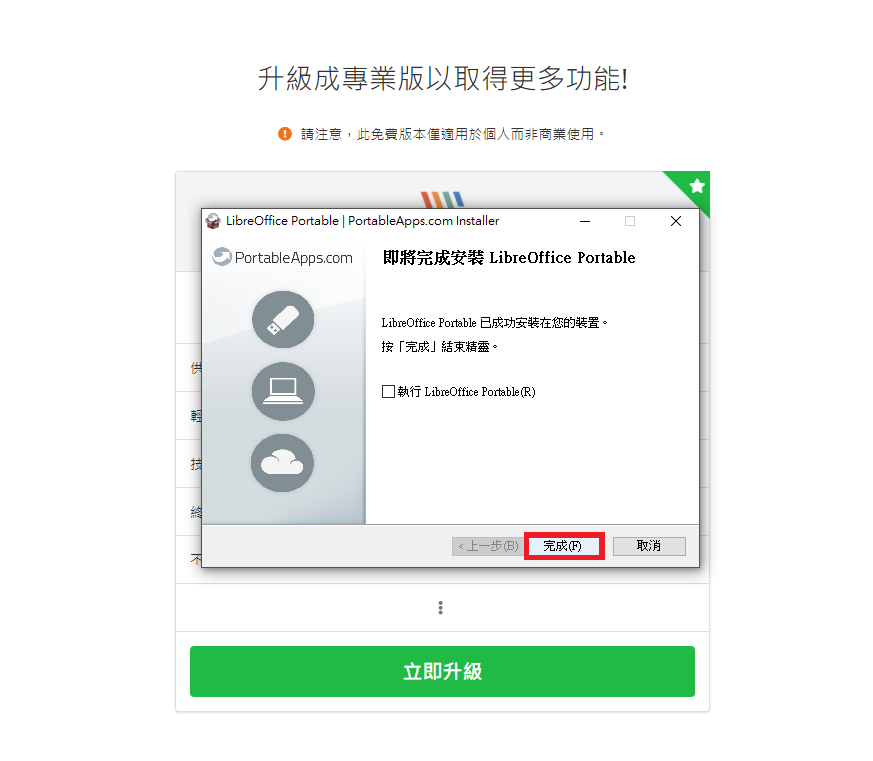The width and height of the screenshot is (873, 761).
Task: Click the green 立即升級 upgrade button
Action: point(442,671)
